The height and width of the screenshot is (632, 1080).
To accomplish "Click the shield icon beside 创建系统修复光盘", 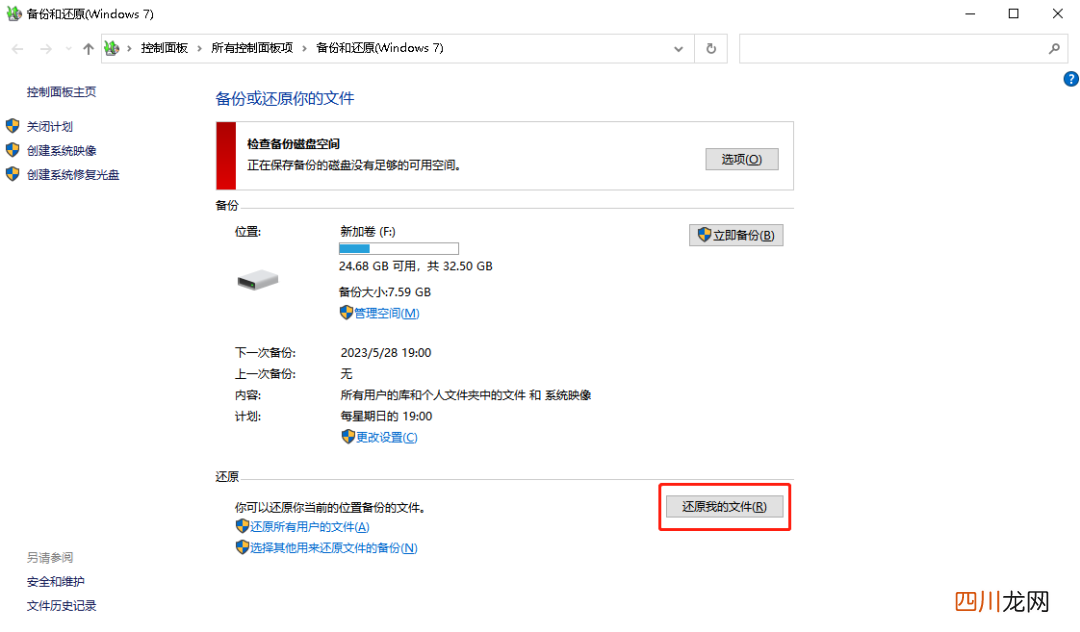I will pyautogui.click(x=12, y=174).
